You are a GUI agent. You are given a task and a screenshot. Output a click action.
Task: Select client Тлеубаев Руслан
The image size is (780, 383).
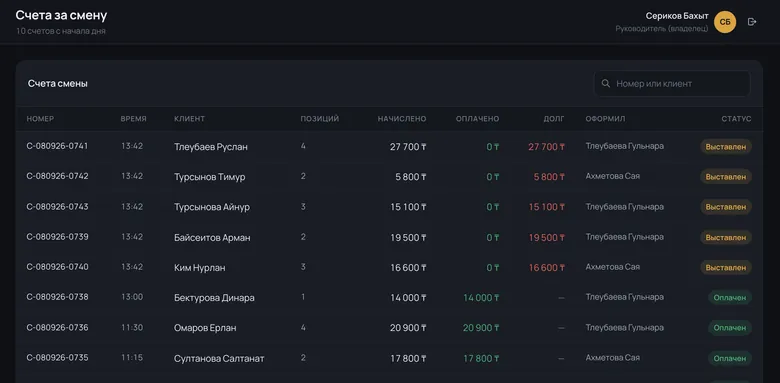tap(211, 147)
